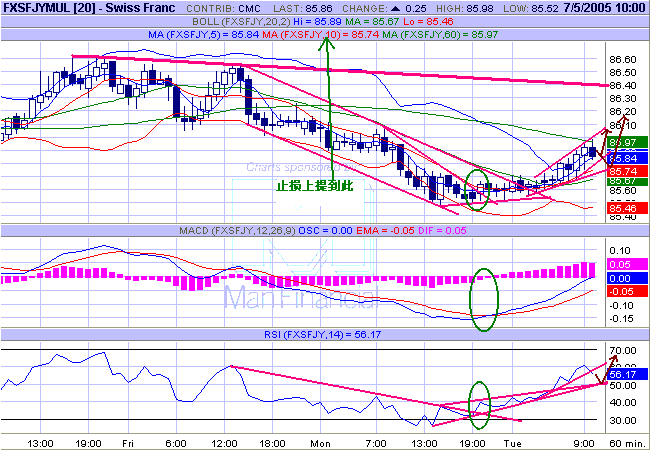Click the LAST: 85.86 value
Image resolution: width=650 pixels, height=450 pixels.
point(303,9)
